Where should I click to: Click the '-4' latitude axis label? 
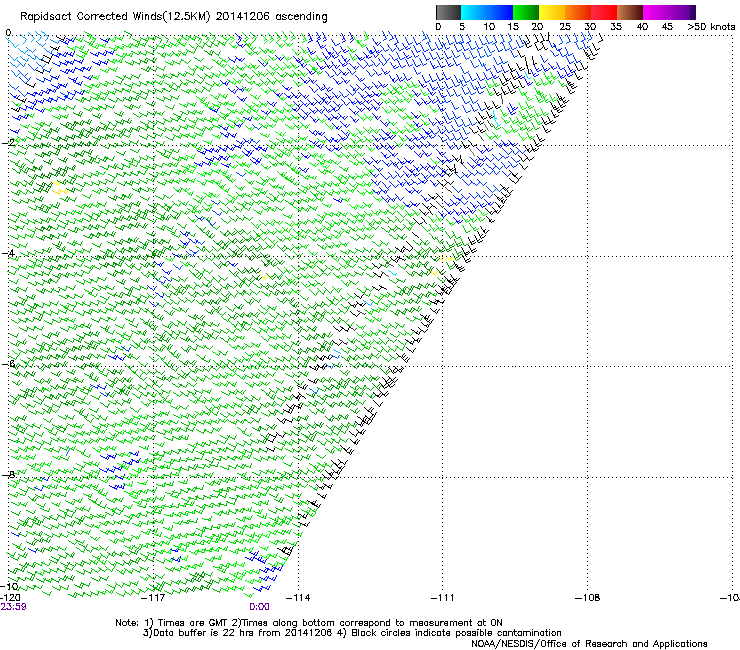(8, 253)
